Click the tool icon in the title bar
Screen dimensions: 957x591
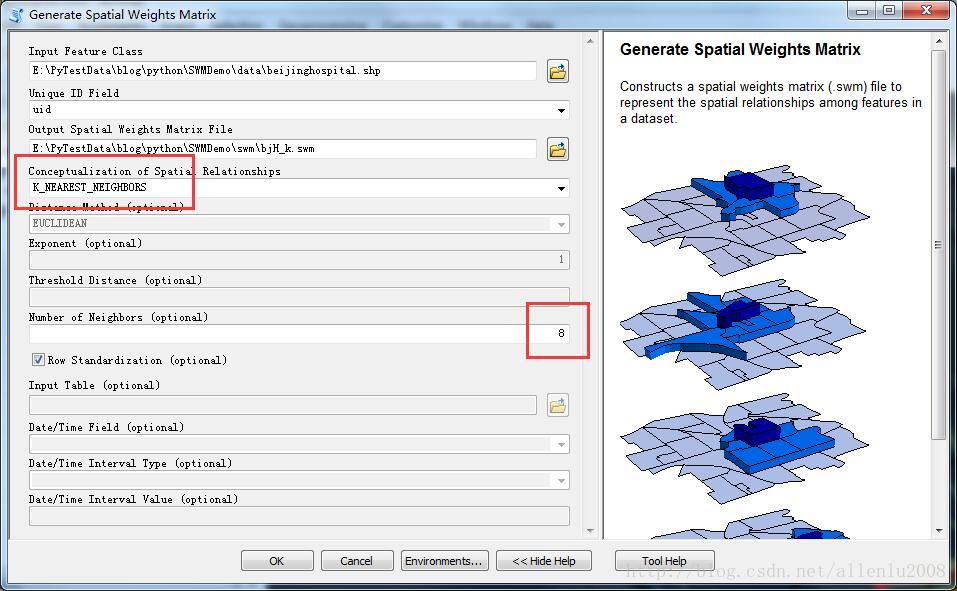[x=15, y=15]
